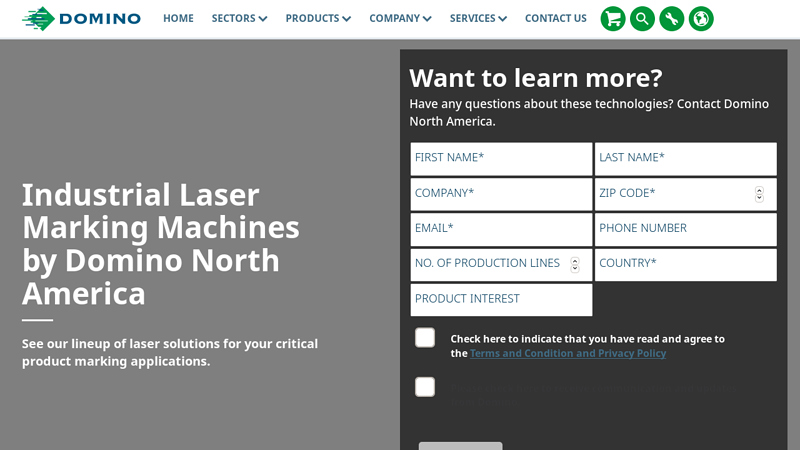Open the Contact Us page

coord(556,18)
